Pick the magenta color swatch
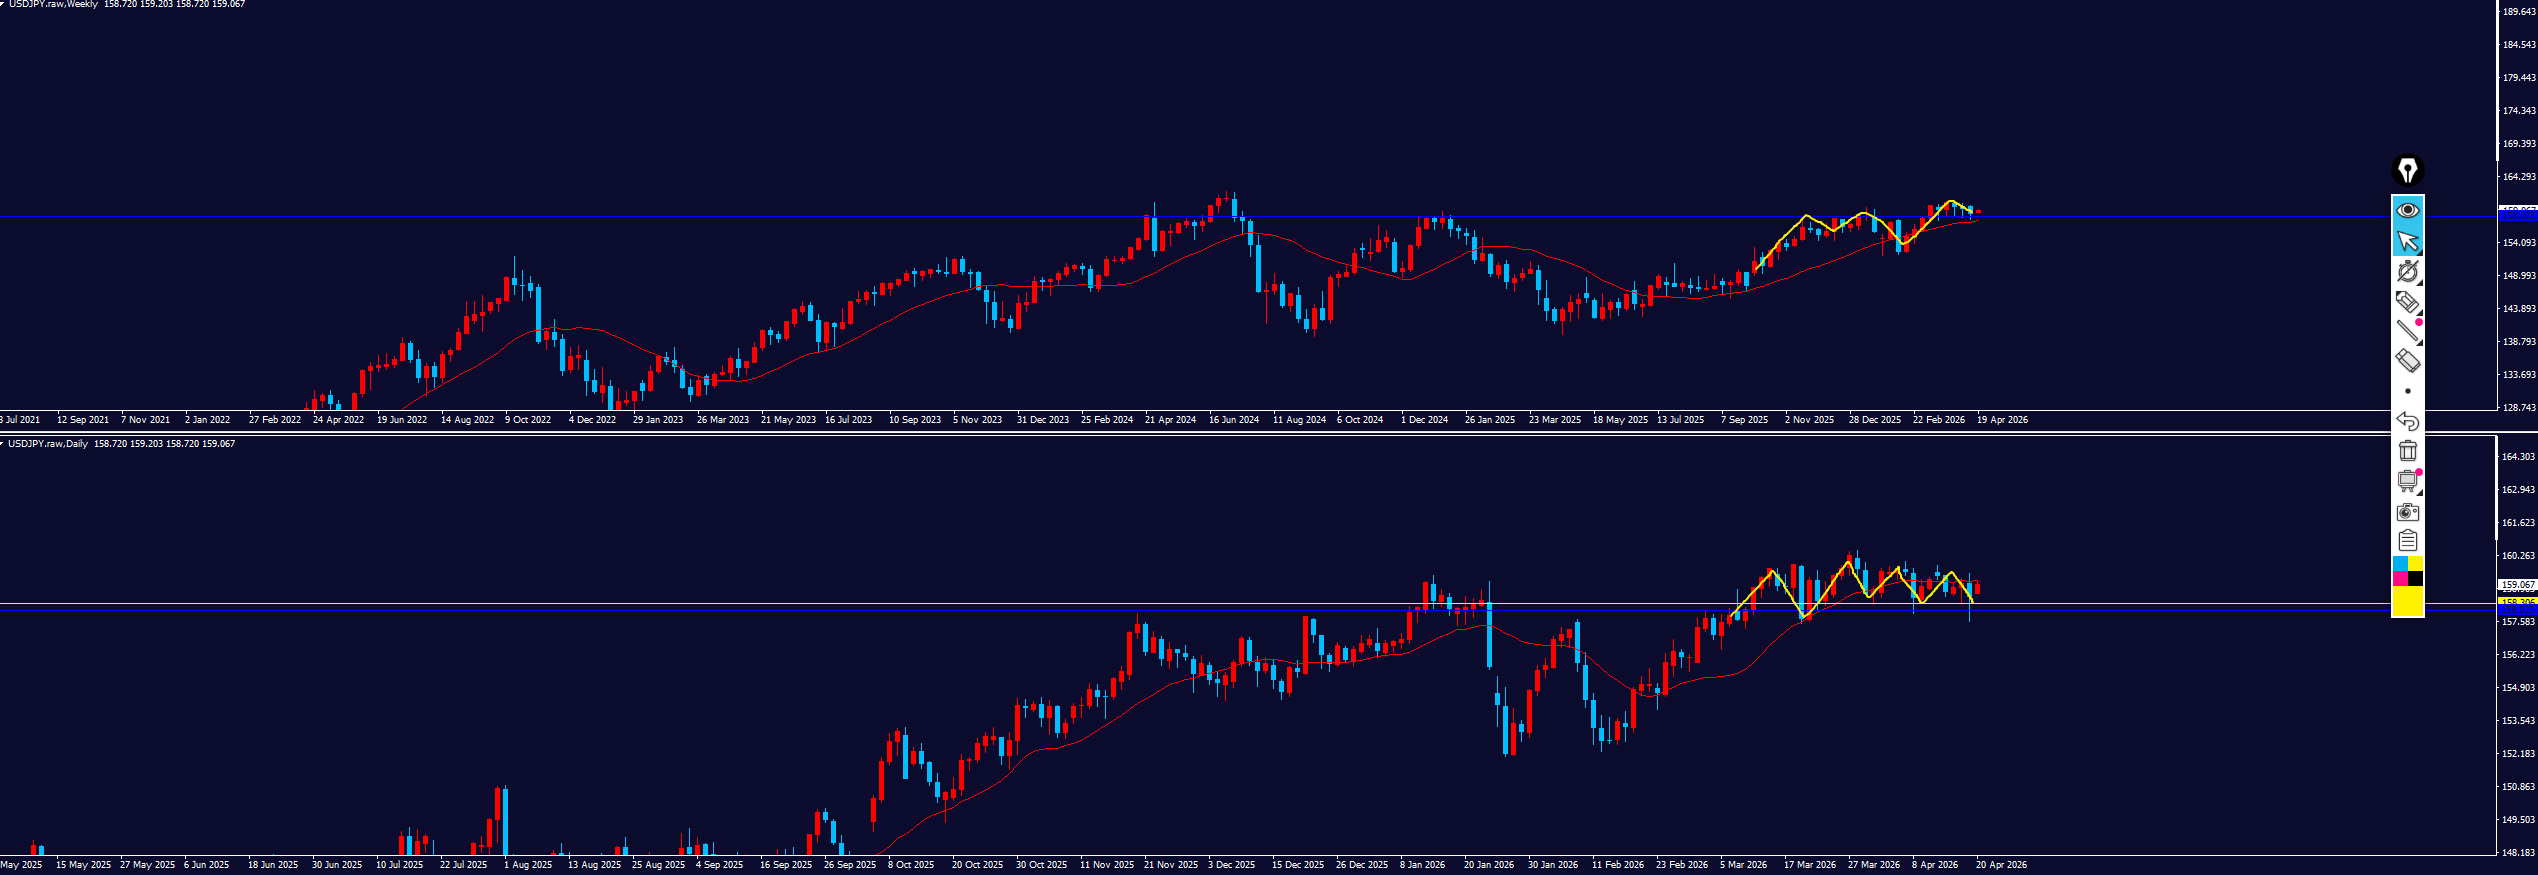Screen dimensions: 2538x875 (x=2400, y=579)
